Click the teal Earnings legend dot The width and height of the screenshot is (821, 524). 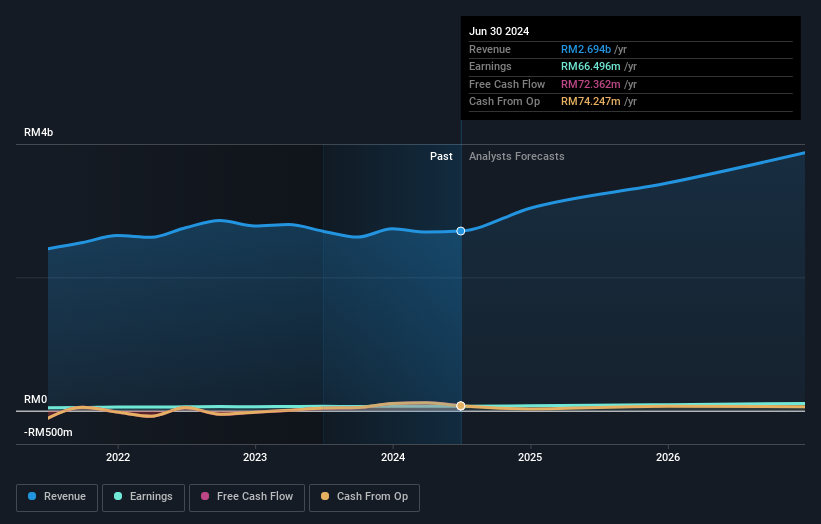[118, 496]
